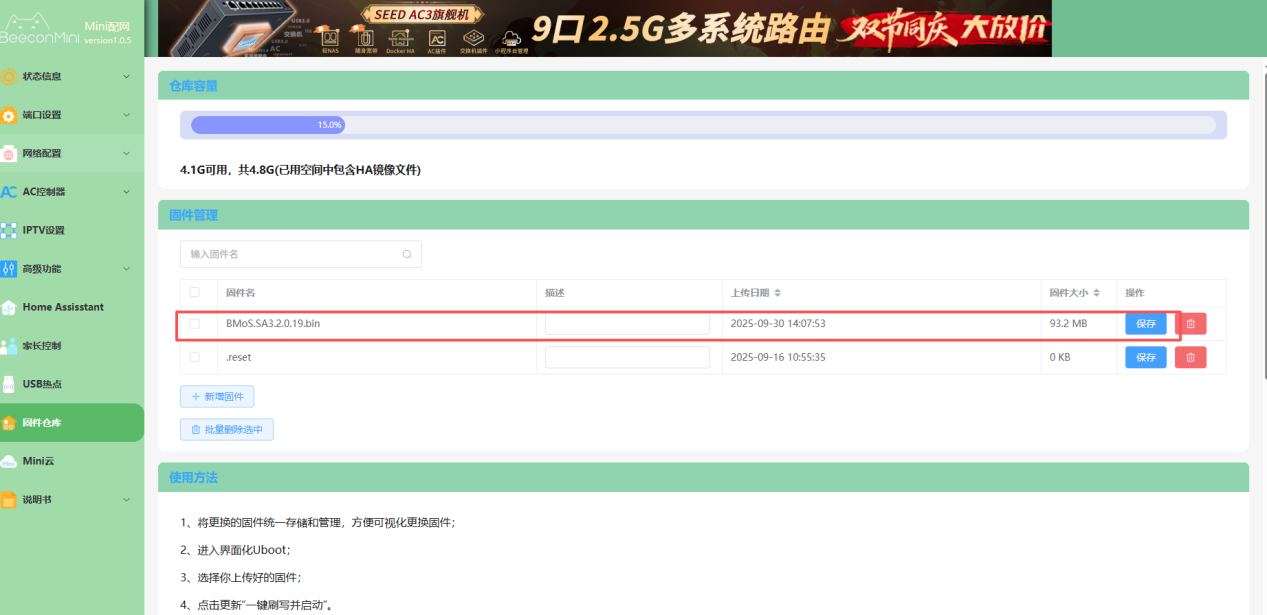The image size is (1267, 615).
Task: Click the 批量删除选中 button
Action: [227, 429]
